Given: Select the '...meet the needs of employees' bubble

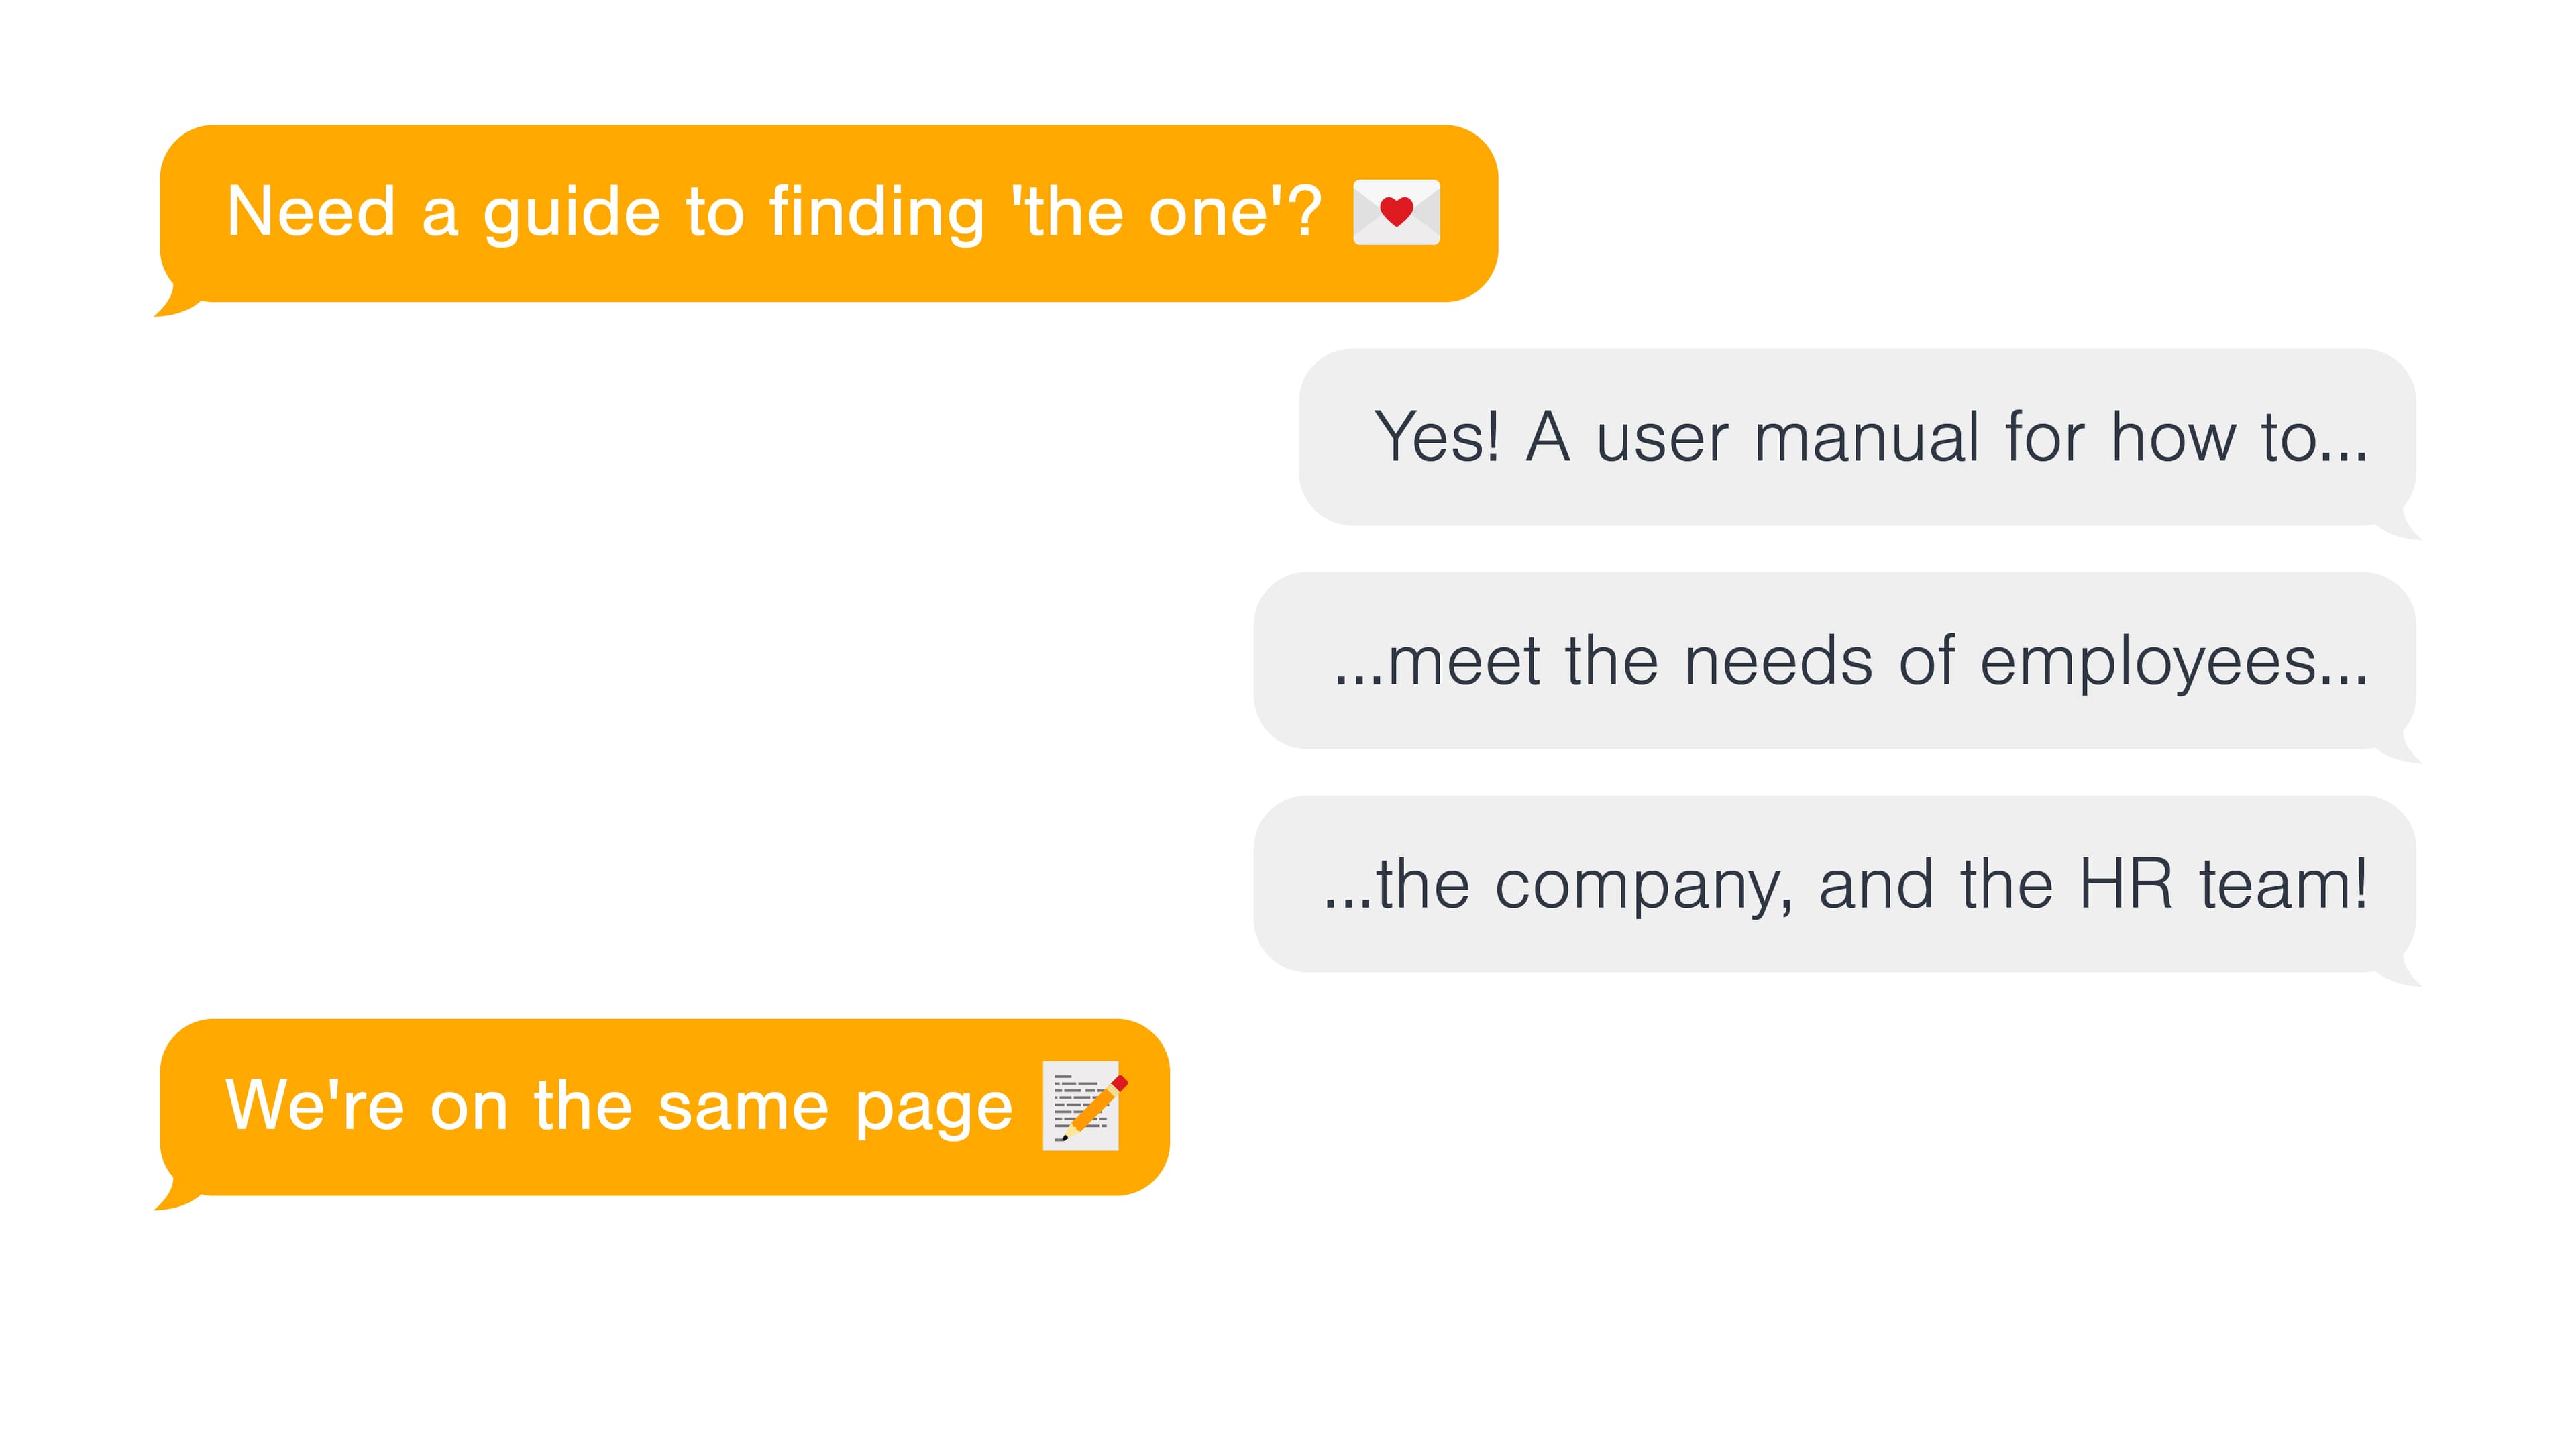Looking at the screenshot, I should (x=1835, y=661).
